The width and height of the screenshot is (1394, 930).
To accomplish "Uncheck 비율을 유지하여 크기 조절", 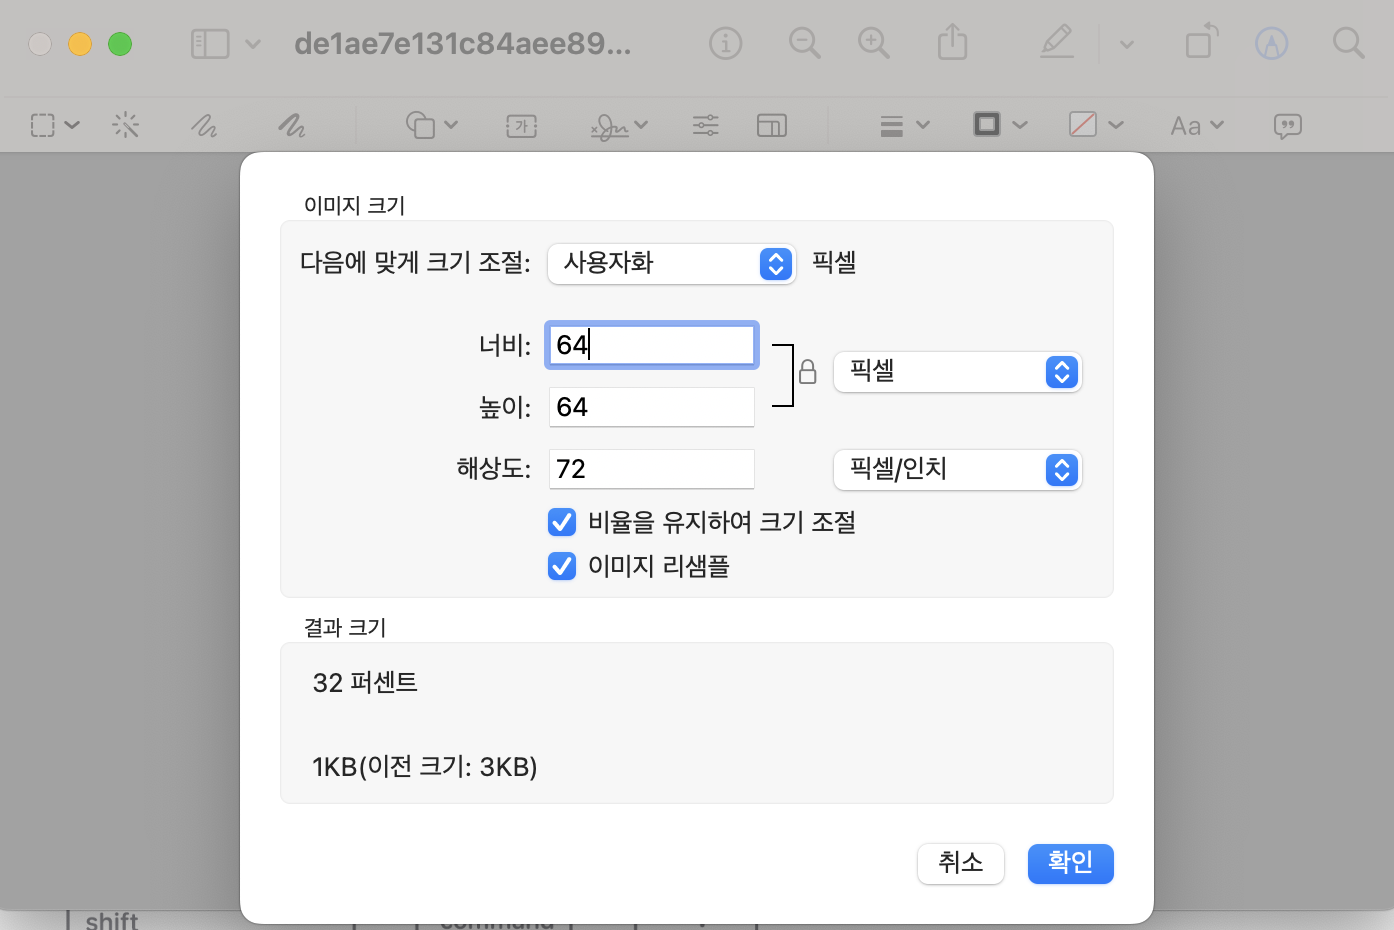I will [562, 521].
